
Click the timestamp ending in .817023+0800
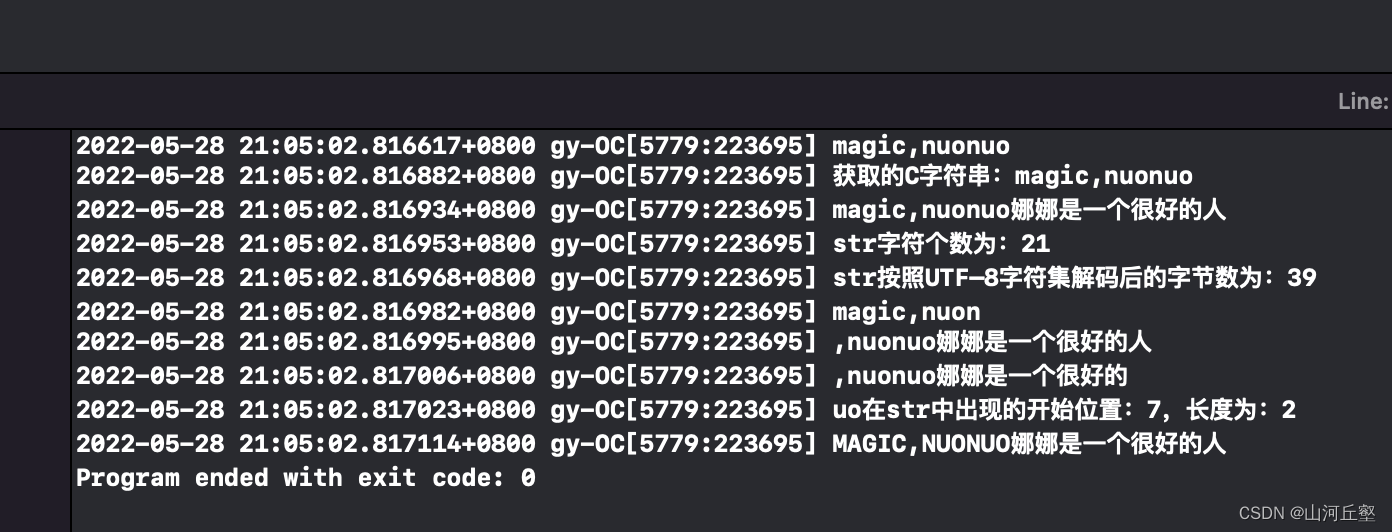[x=305, y=410]
